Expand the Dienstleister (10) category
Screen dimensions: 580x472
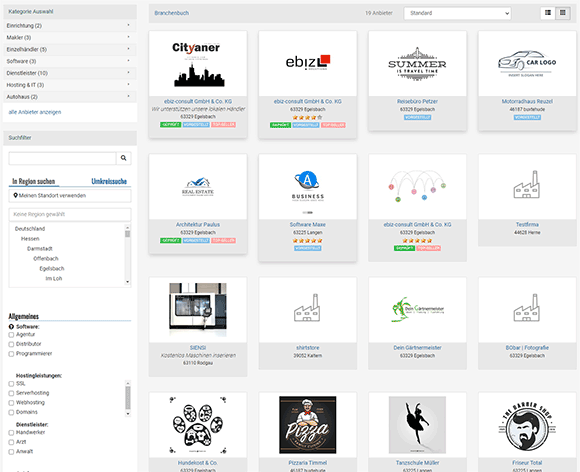tap(70, 73)
